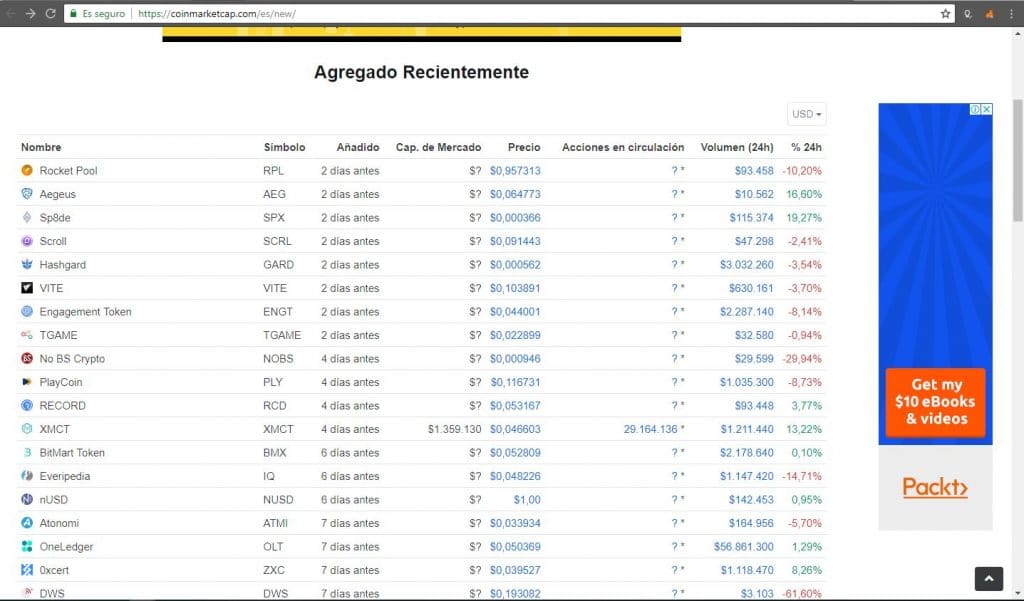Click the PlayCoin logo icon
This screenshot has width=1024, height=601.
coord(27,382)
